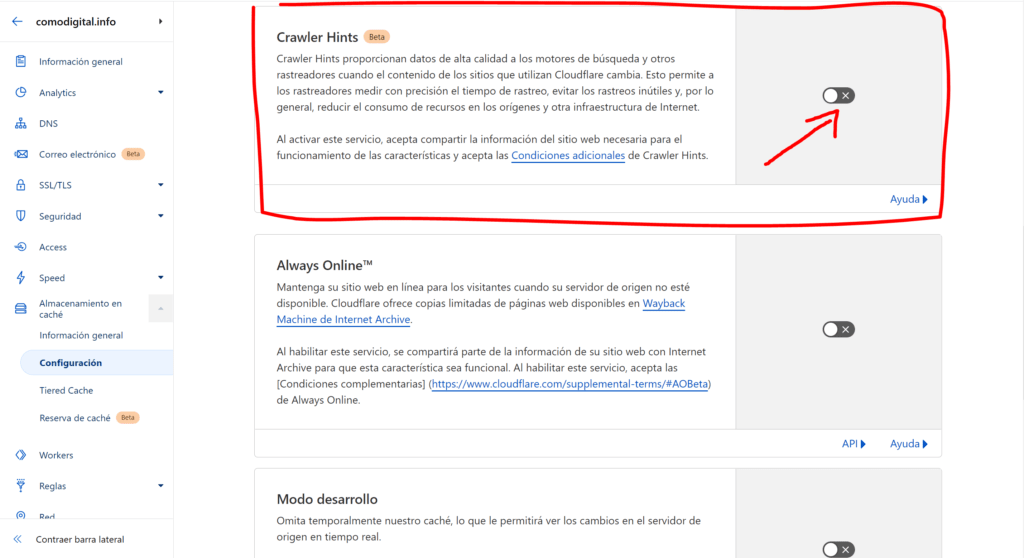
Task: Open Correo electrónico sidebar item
Action: coord(77,154)
